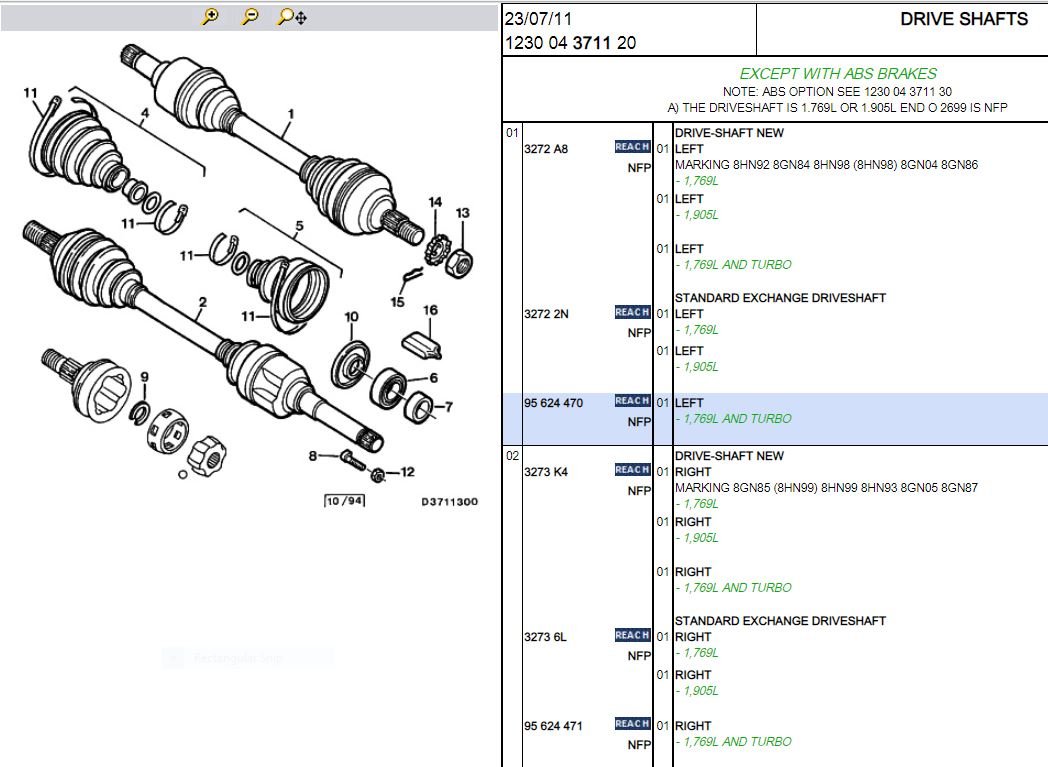Click the DRIVE-SHAFT NEW heading for item 02
This screenshot has height=767, width=1048.
tap(729, 456)
